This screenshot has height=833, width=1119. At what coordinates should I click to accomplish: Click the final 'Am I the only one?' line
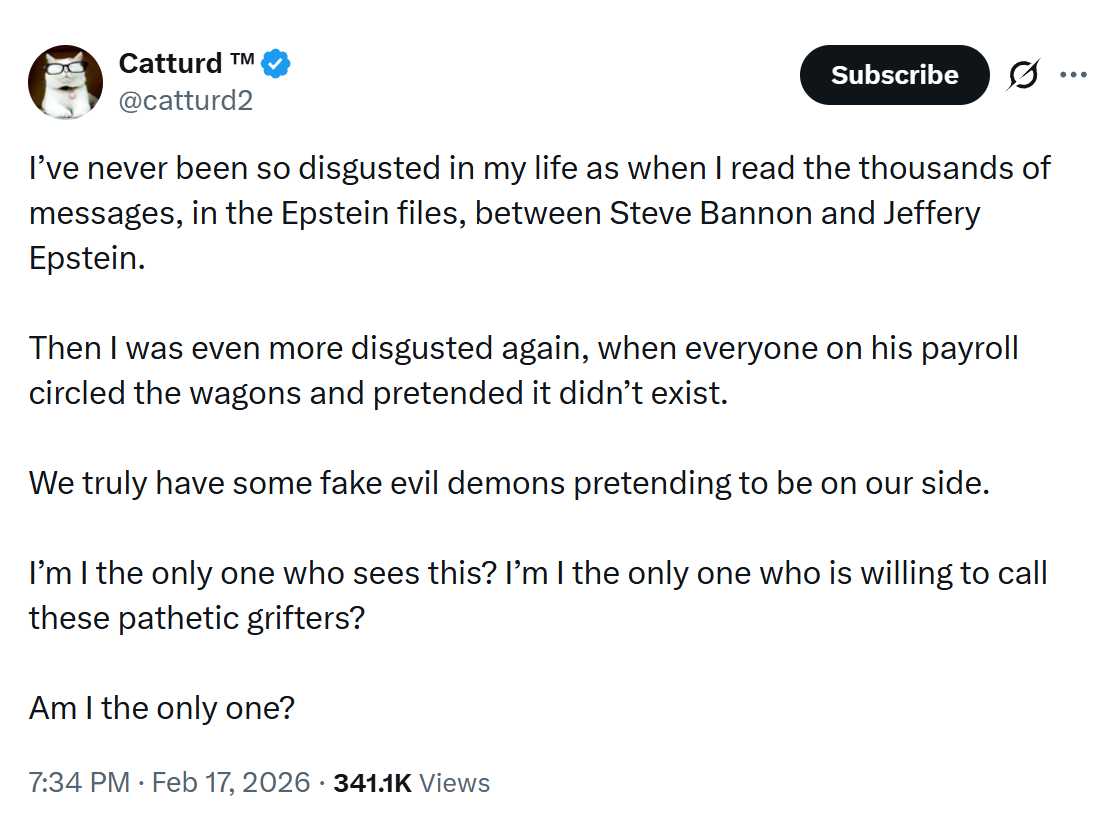(161, 708)
